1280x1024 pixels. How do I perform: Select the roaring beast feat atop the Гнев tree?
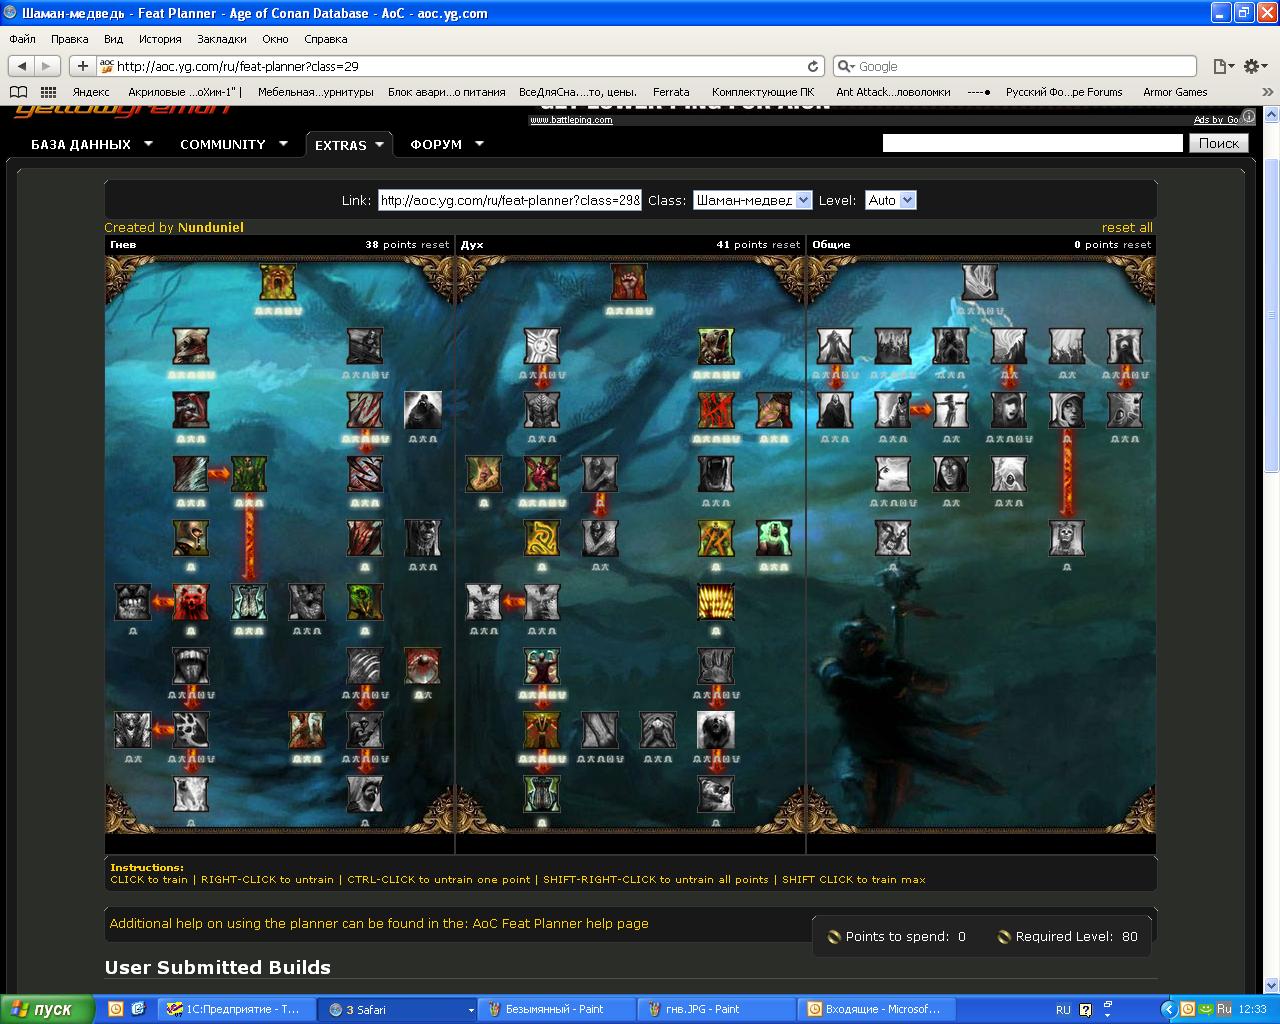pos(278,282)
